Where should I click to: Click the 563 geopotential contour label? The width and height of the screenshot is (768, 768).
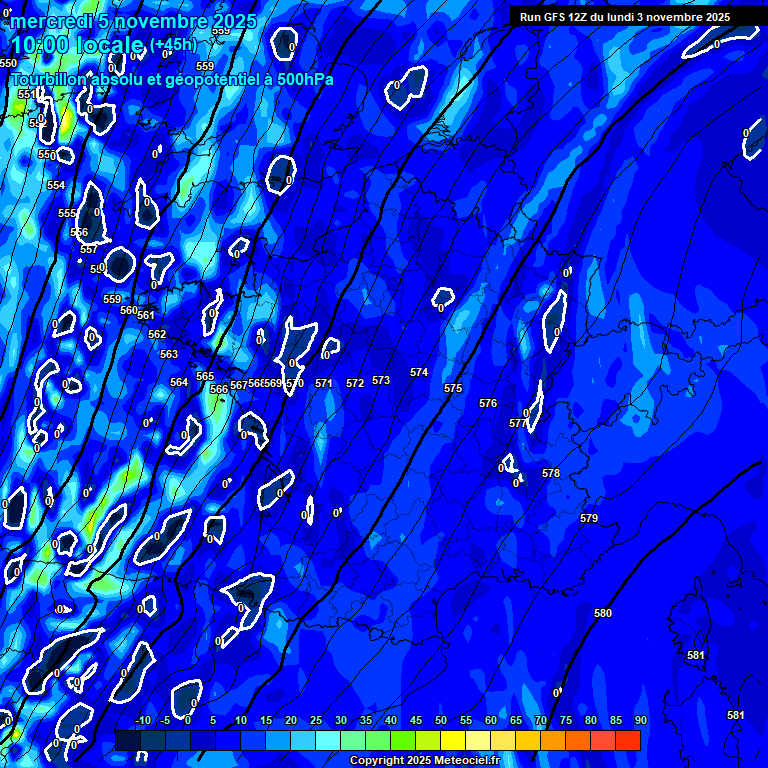[169, 354]
